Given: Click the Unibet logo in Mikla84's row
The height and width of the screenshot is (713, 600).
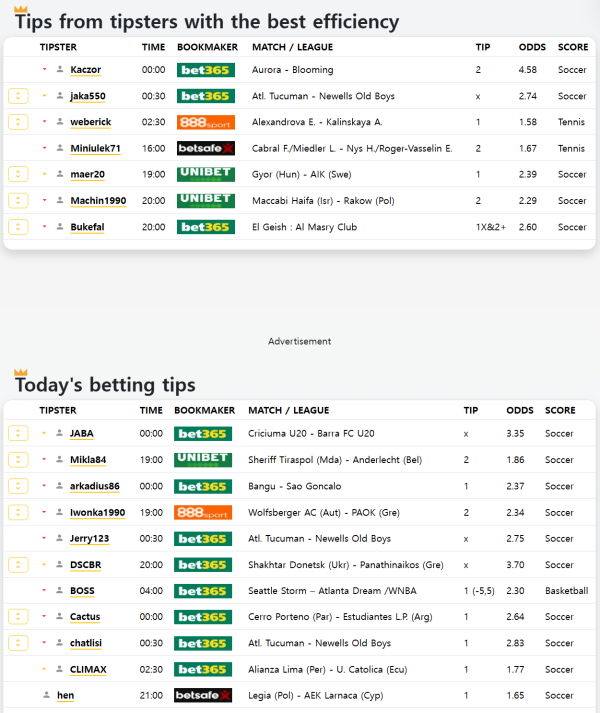Looking at the screenshot, I should coord(203,460).
